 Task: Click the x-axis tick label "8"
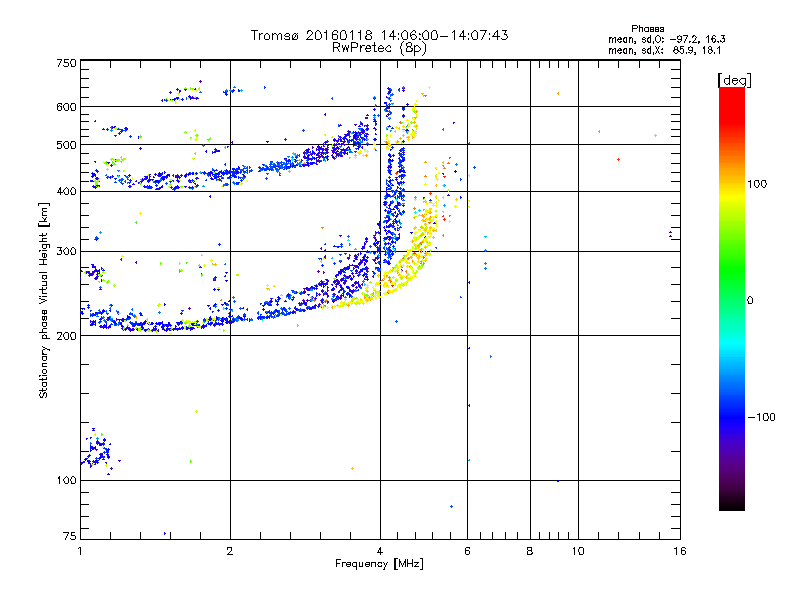coord(530,551)
